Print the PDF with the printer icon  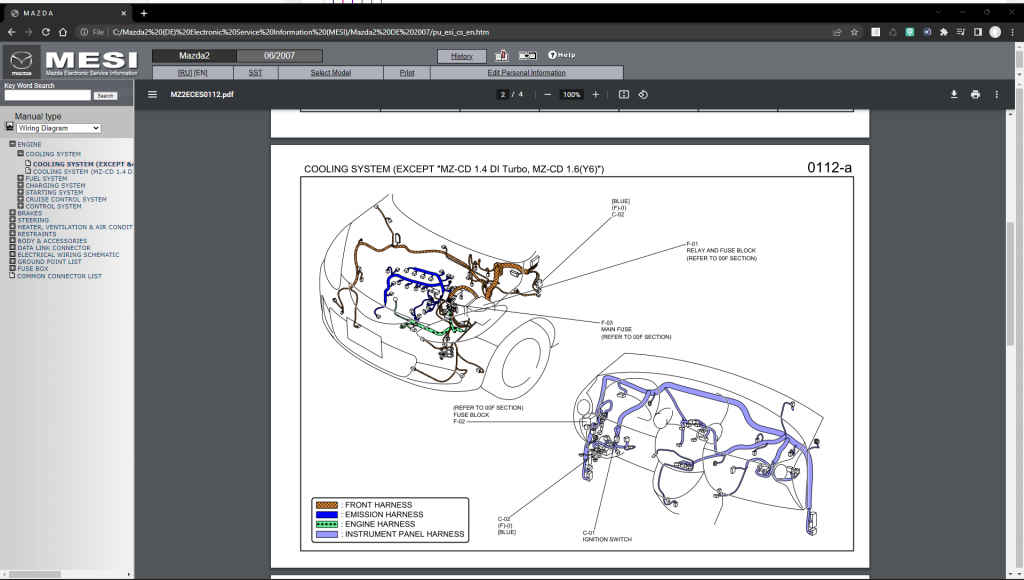(975, 94)
